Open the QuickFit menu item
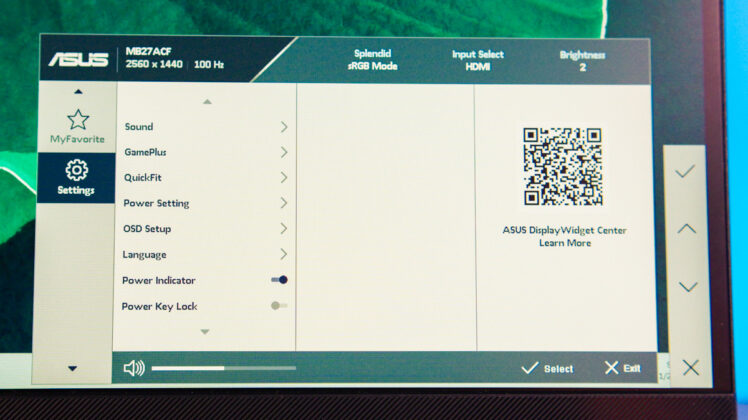The height and width of the screenshot is (420, 748). click(x=205, y=178)
